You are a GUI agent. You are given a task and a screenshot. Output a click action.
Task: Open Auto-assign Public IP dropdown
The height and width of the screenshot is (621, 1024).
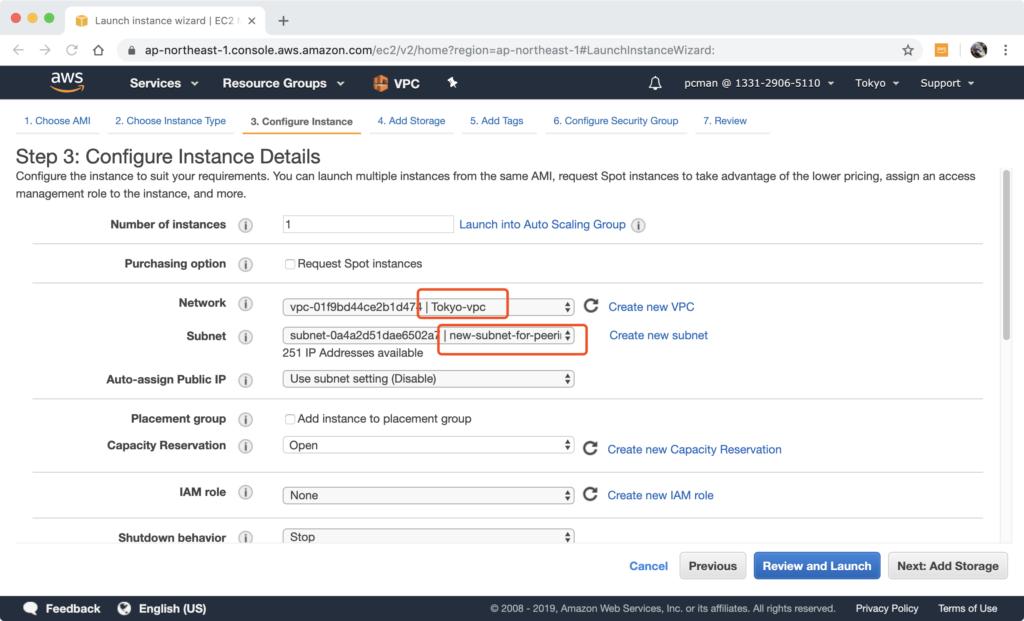coord(428,379)
